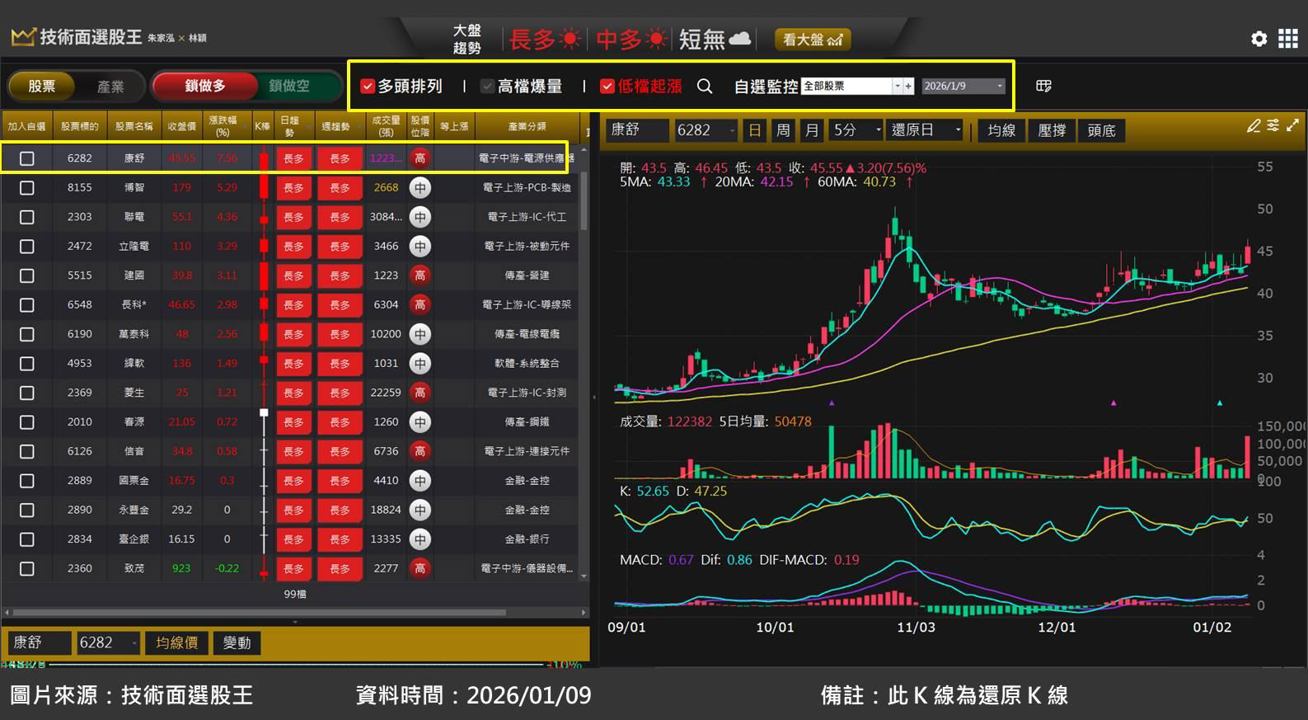Click the 頭底 chart button
This screenshot has height=720, width=1308.
pos(1101,130)
